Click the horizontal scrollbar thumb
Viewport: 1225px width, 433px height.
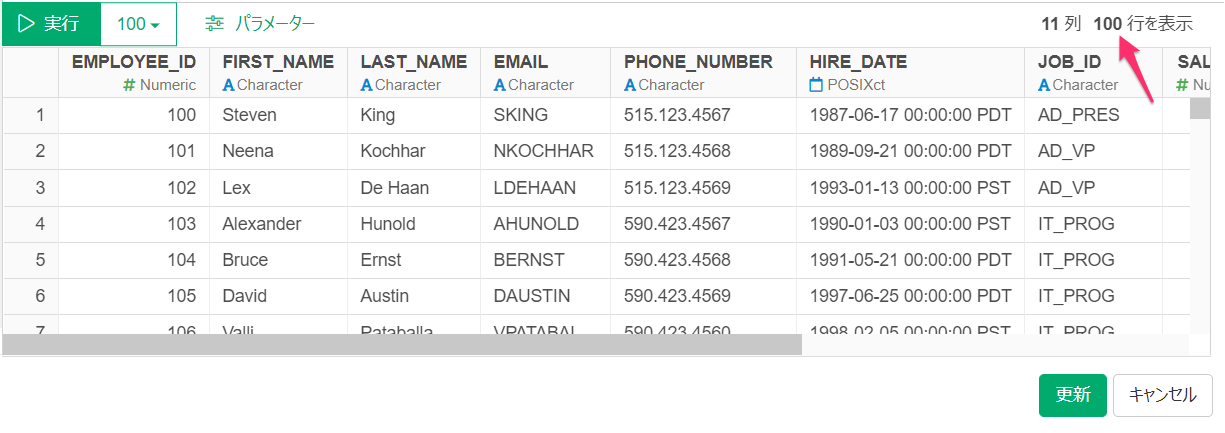402,345
